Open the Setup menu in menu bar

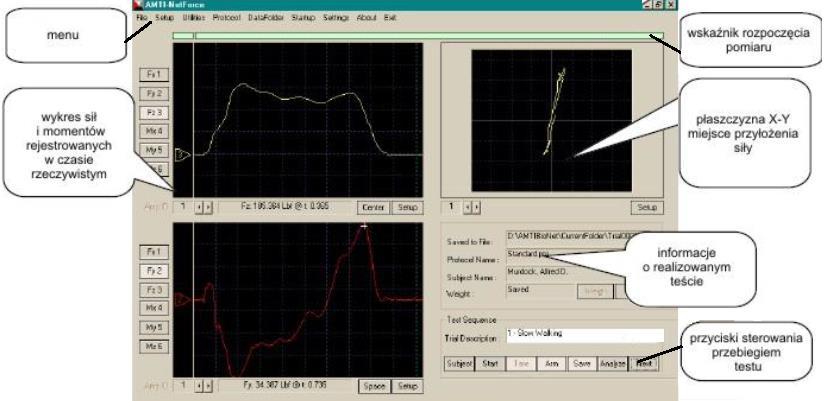pyautogui.click(x=164, y=17)
